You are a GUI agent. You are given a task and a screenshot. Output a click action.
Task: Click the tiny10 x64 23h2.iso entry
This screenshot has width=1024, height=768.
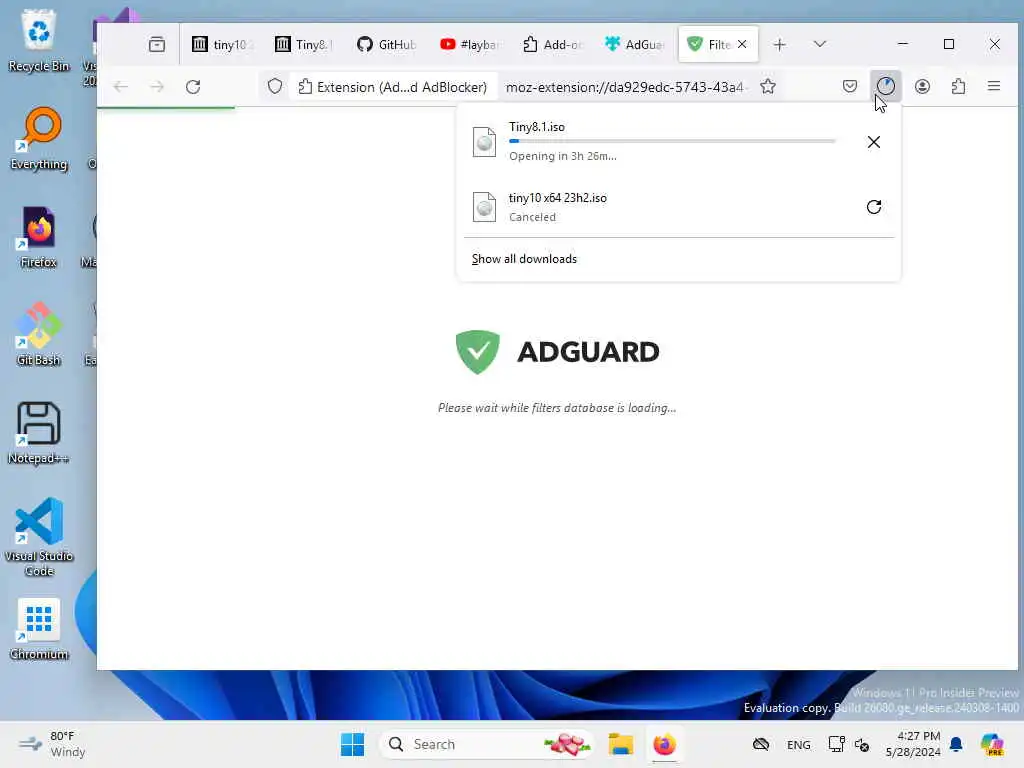pos(656,207)
